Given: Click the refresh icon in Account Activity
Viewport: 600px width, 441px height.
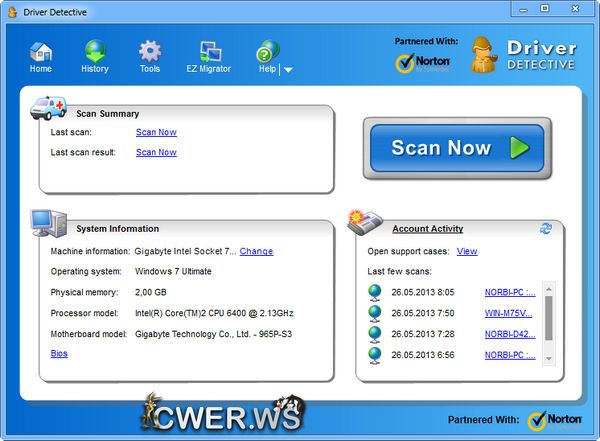Looking at the screenshot, I should point(545,228).
